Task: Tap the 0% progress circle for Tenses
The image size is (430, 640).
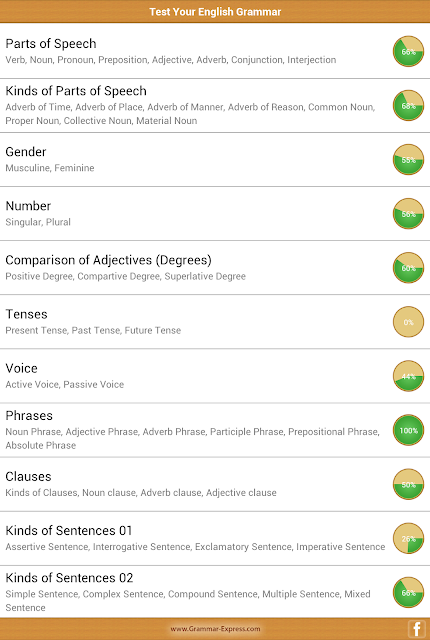Action: pos(408,322)
